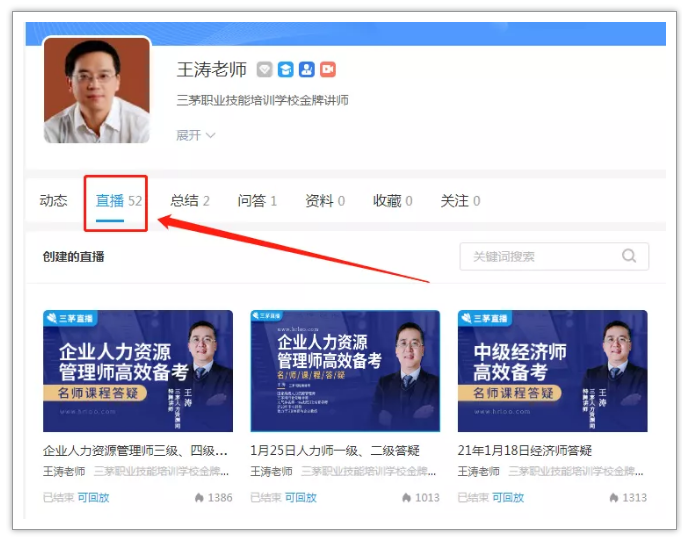The width and height of the screenshot is (682, 542).
Task: Open the 中级经济师高效备考 thumbnail
Action: [552, 371]
